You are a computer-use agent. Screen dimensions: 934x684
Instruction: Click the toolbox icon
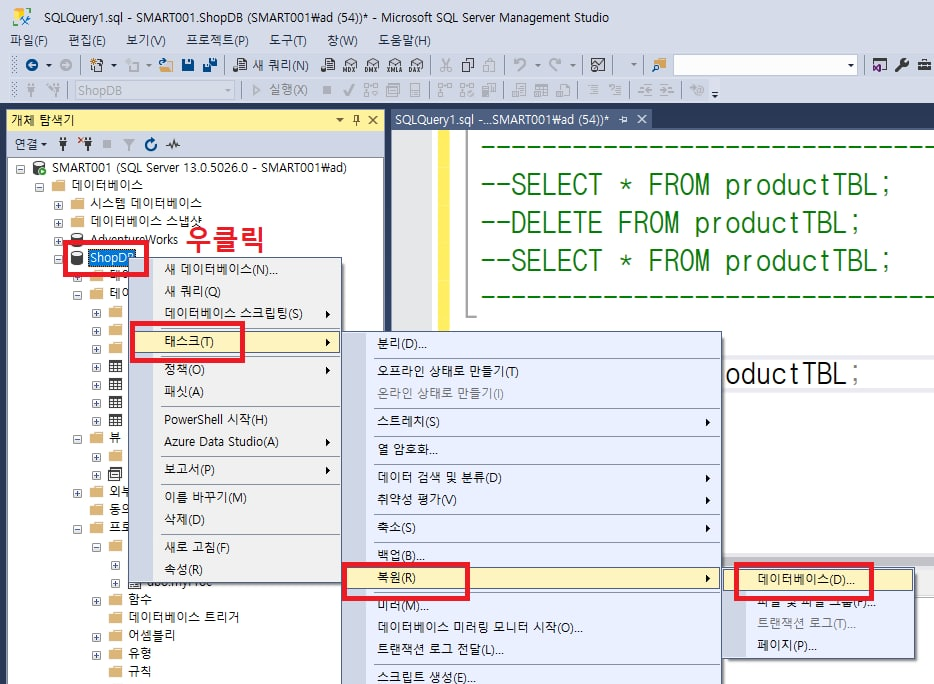click(924, 65)
